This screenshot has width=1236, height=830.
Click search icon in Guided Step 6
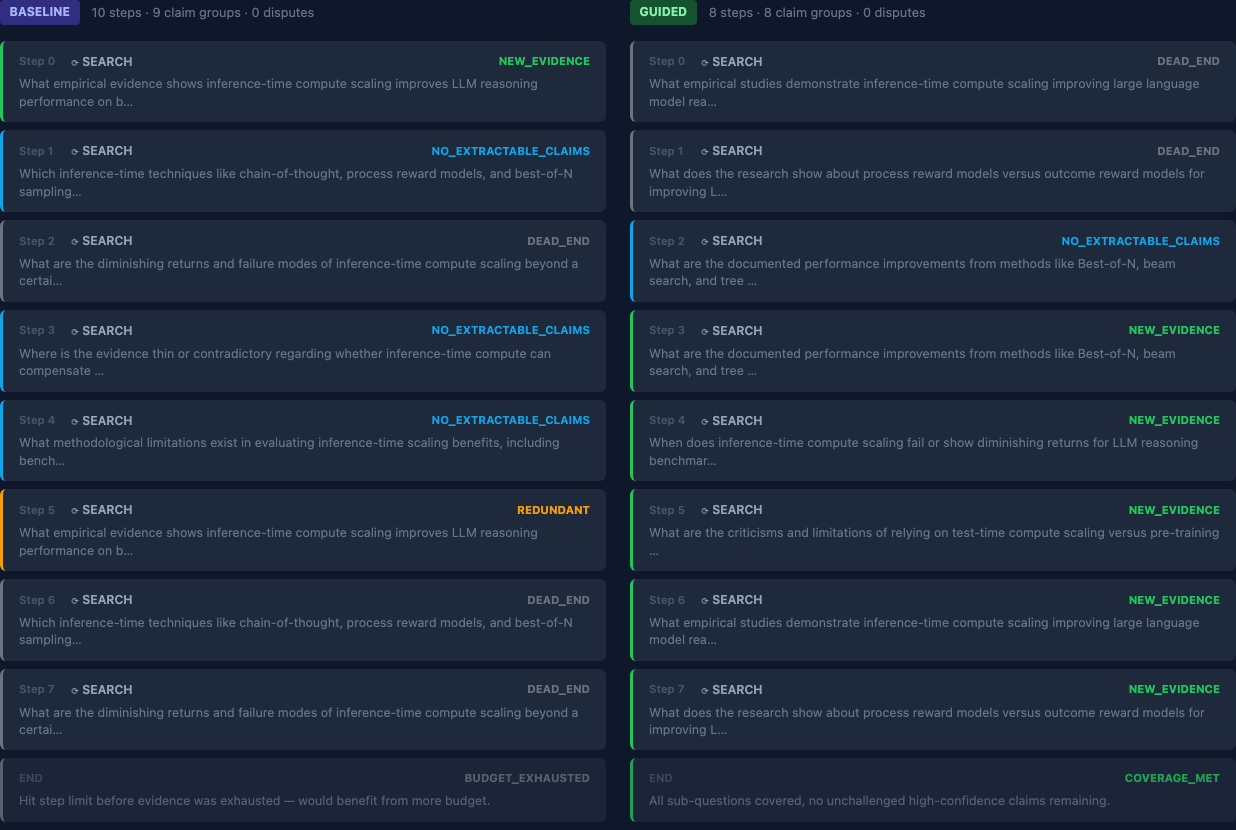[705, 601]
